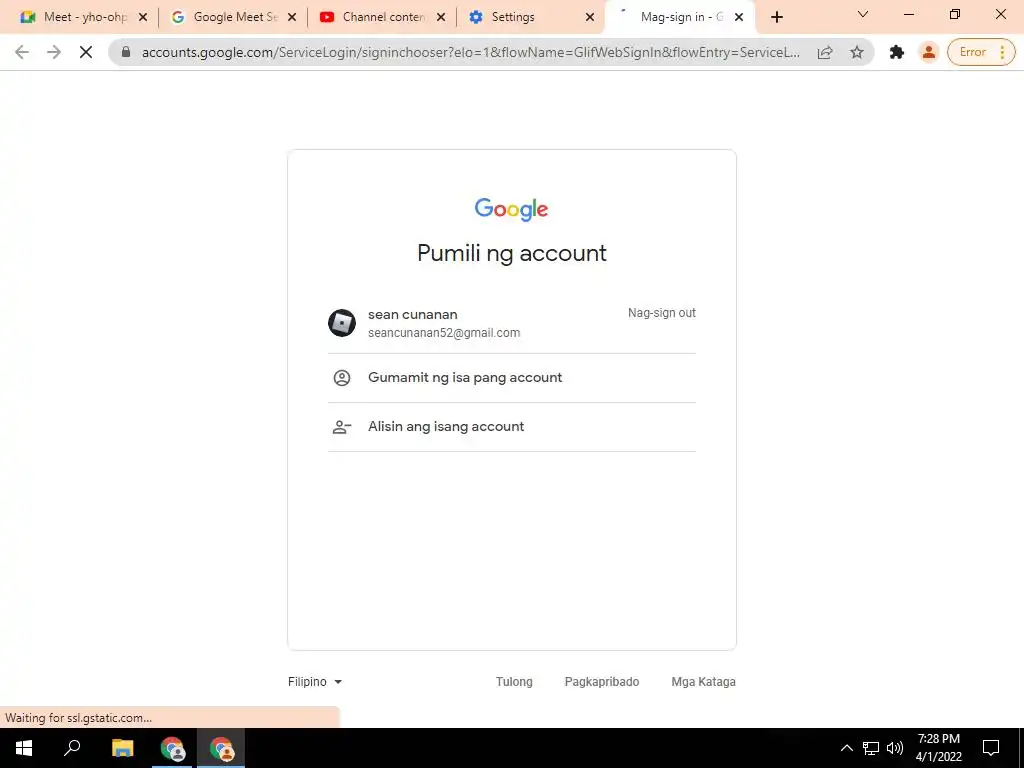
Task: Choose the sean cunanan account
Action: coord(512,323)
